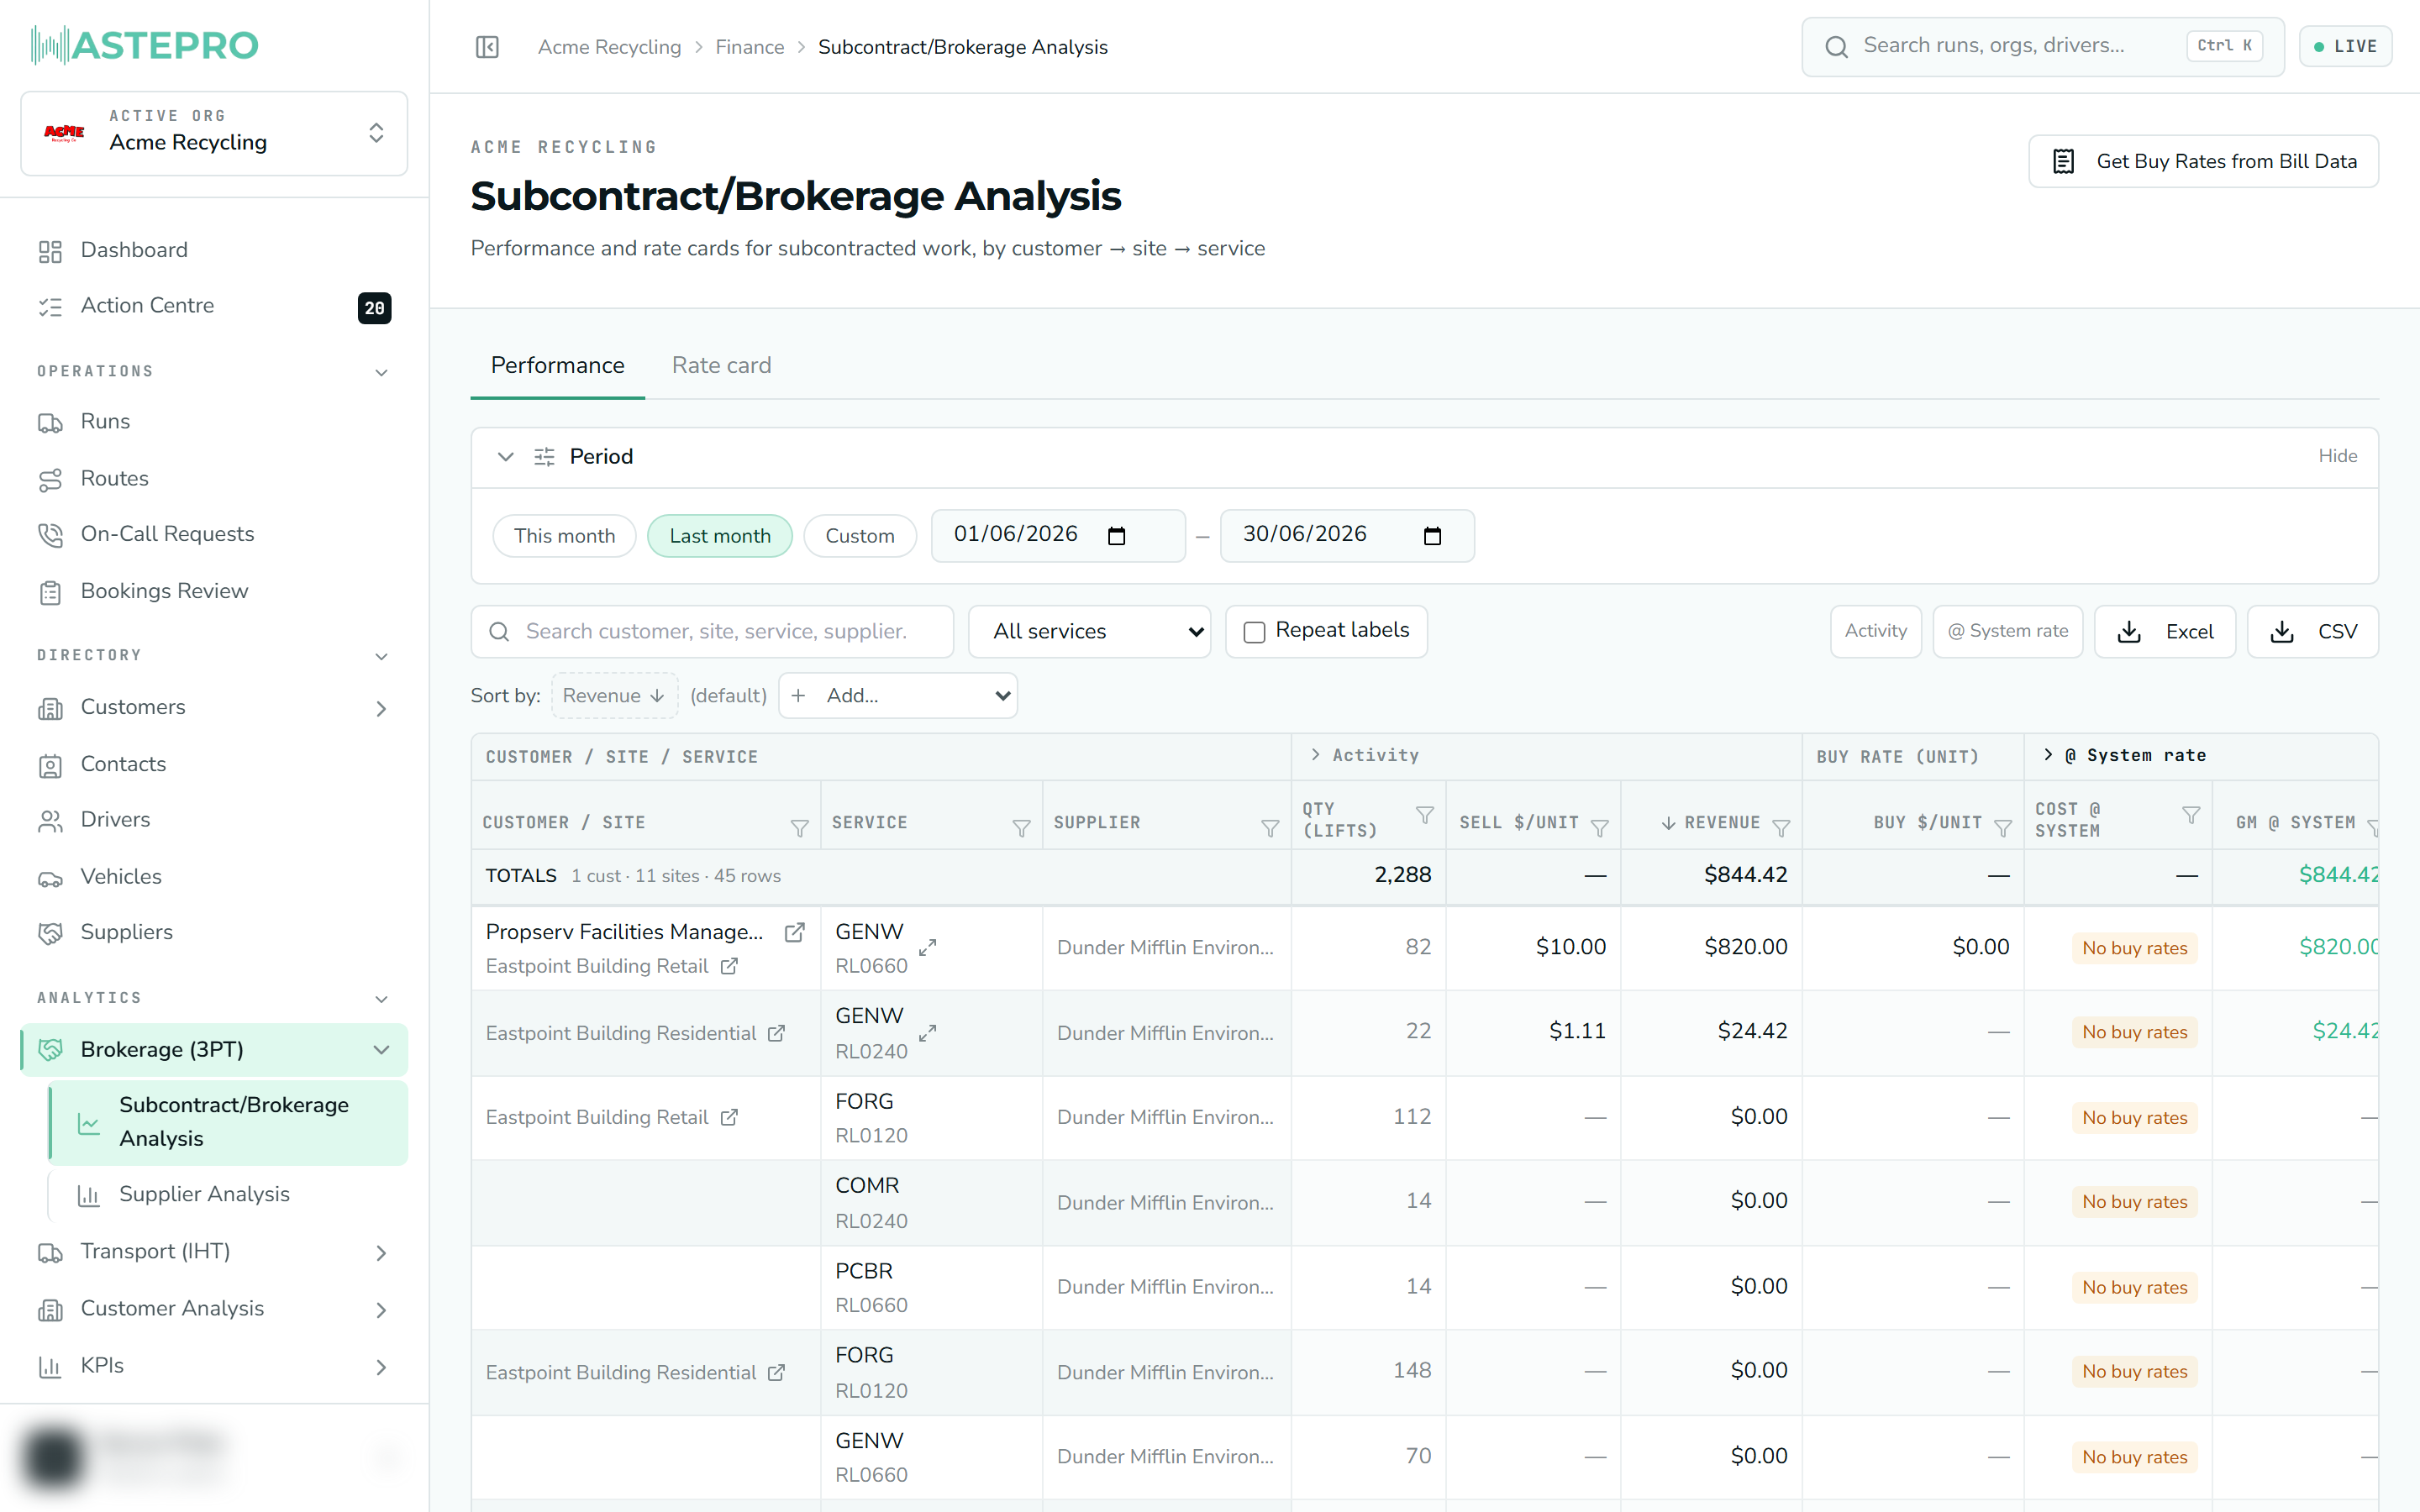The image size is (2420, 1512).
Task: Open Bookings Review in sidebar
Action: coord(214,591)
